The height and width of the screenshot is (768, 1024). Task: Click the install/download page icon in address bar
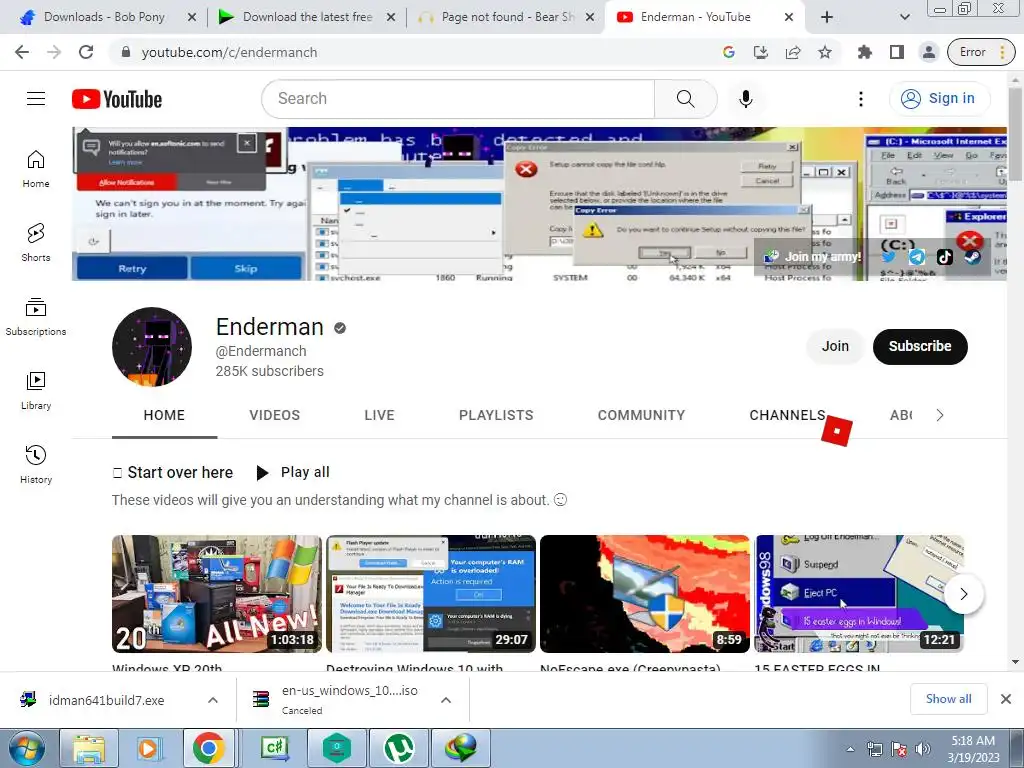(x=761, y=52)
